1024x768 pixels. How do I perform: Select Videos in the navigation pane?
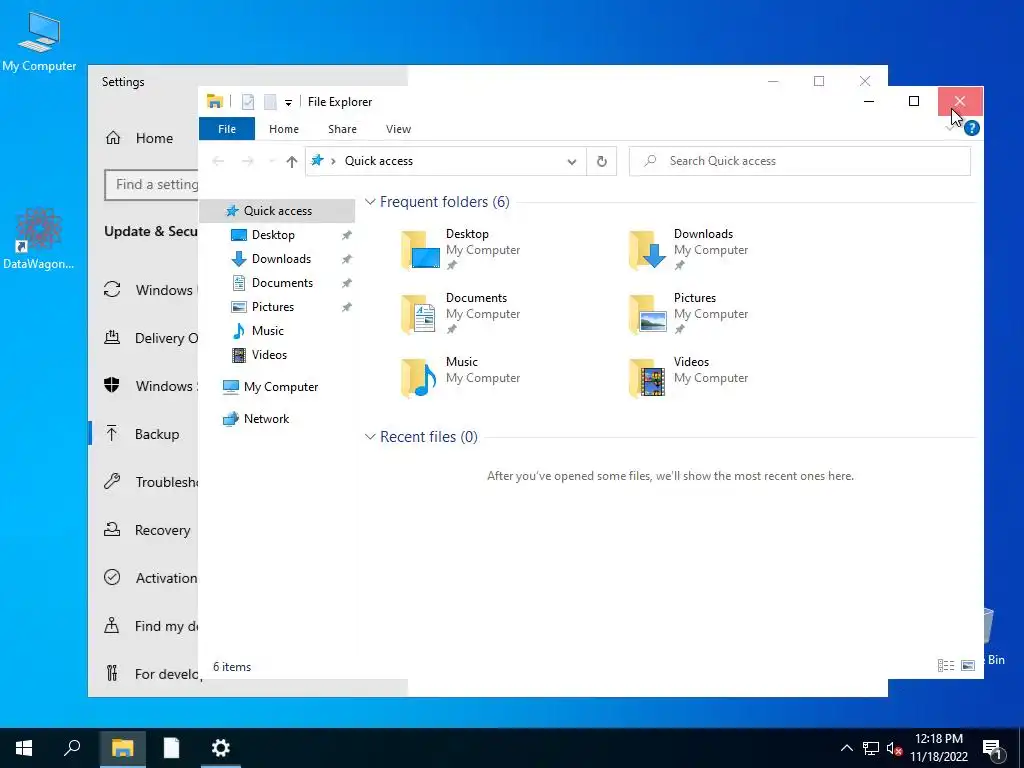point(269,355)
